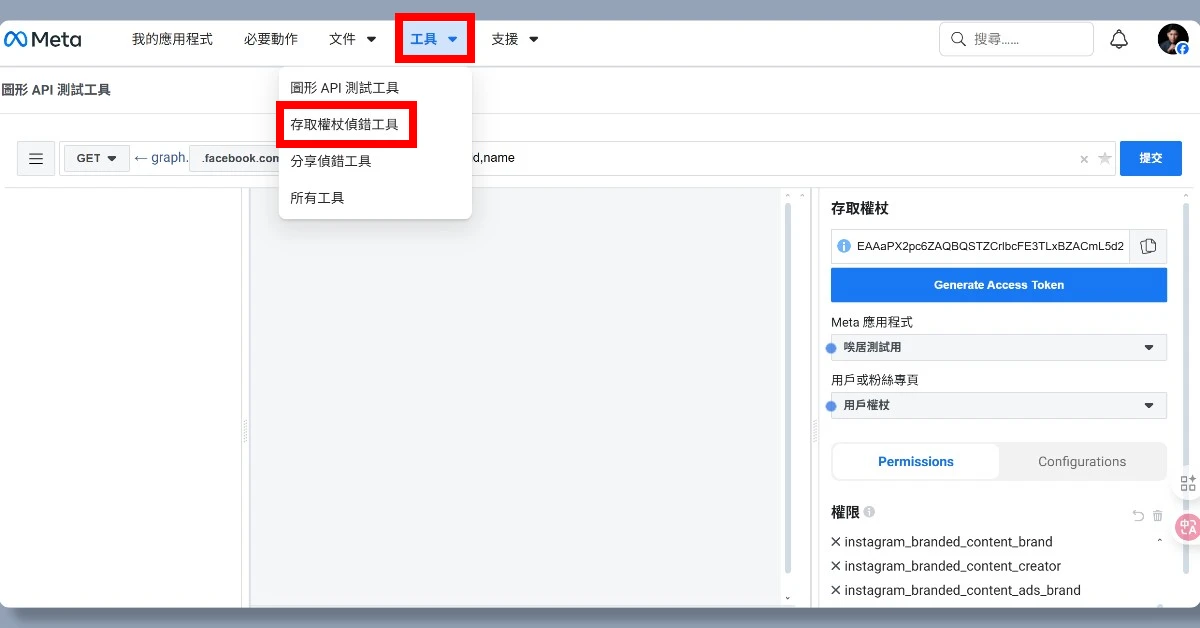This screenshot has width=1200, height=628.
Task: Open the GET method dropdown
Action: coord(97,158)
